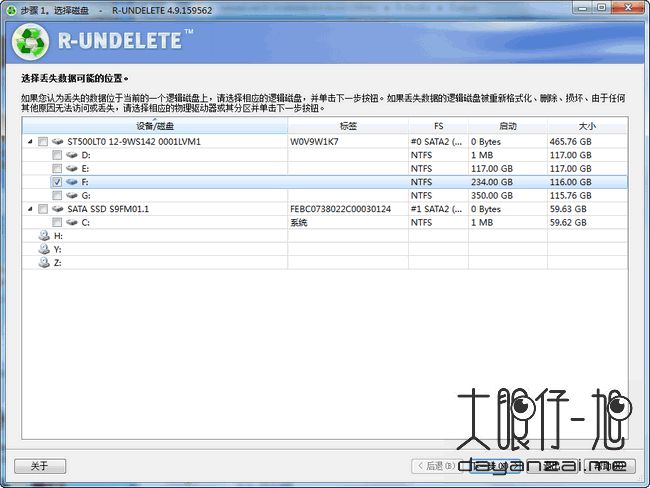Select the Z: drive row

pyautogui.click(x=325, y=262)
